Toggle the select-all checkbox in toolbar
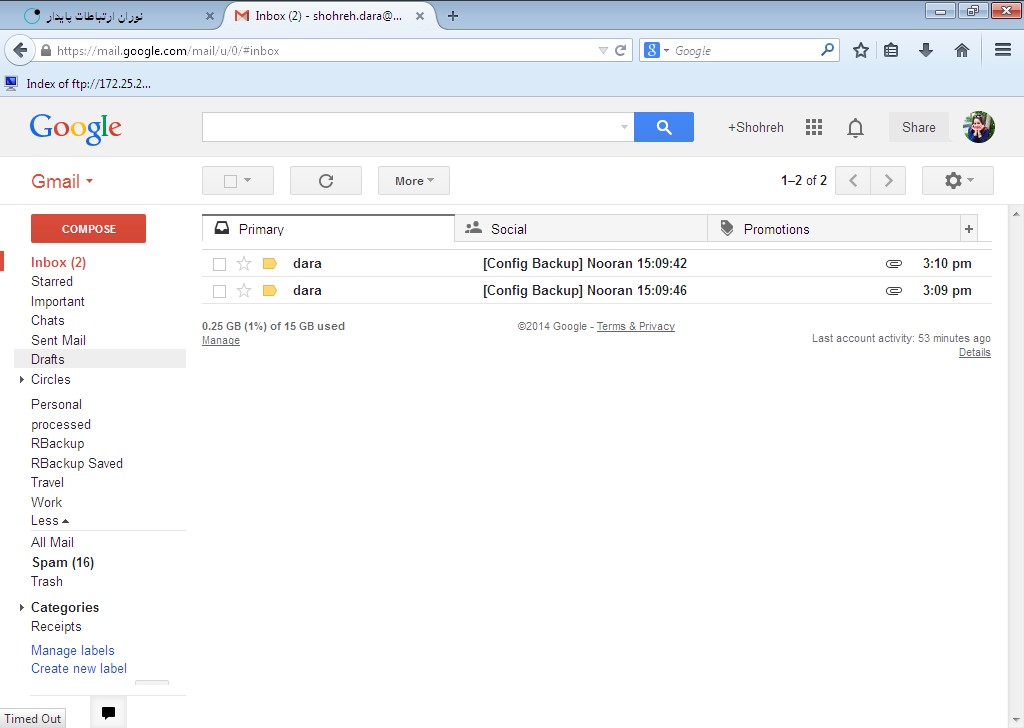 click(230, 181)
